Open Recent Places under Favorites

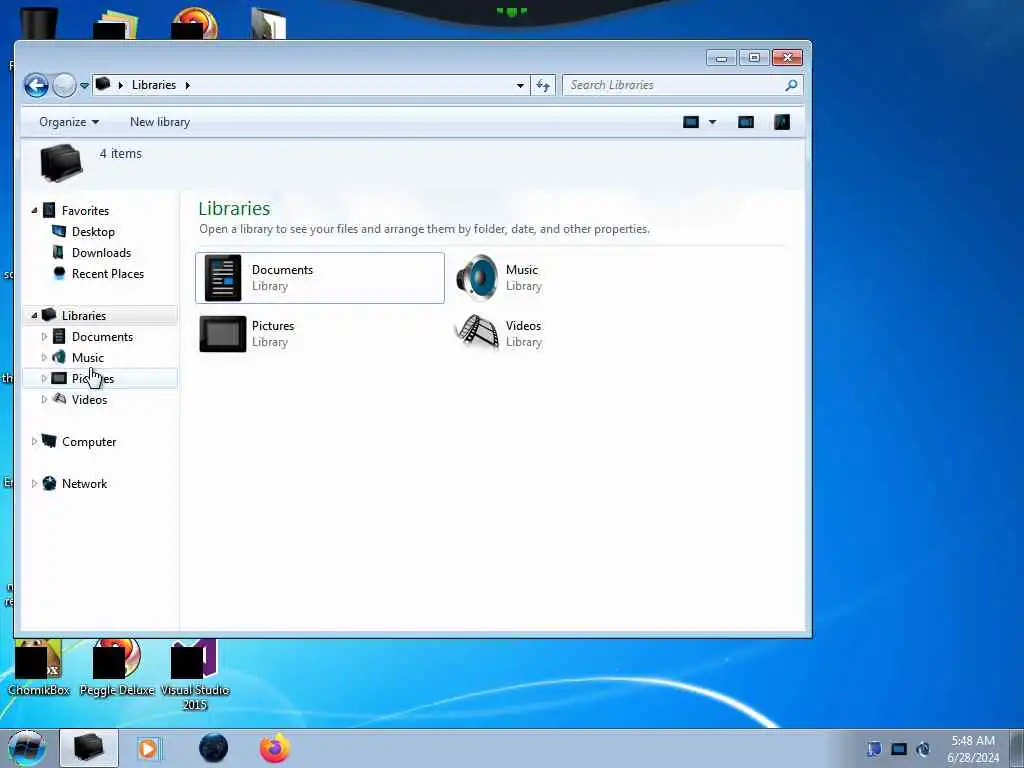(108, 274)
